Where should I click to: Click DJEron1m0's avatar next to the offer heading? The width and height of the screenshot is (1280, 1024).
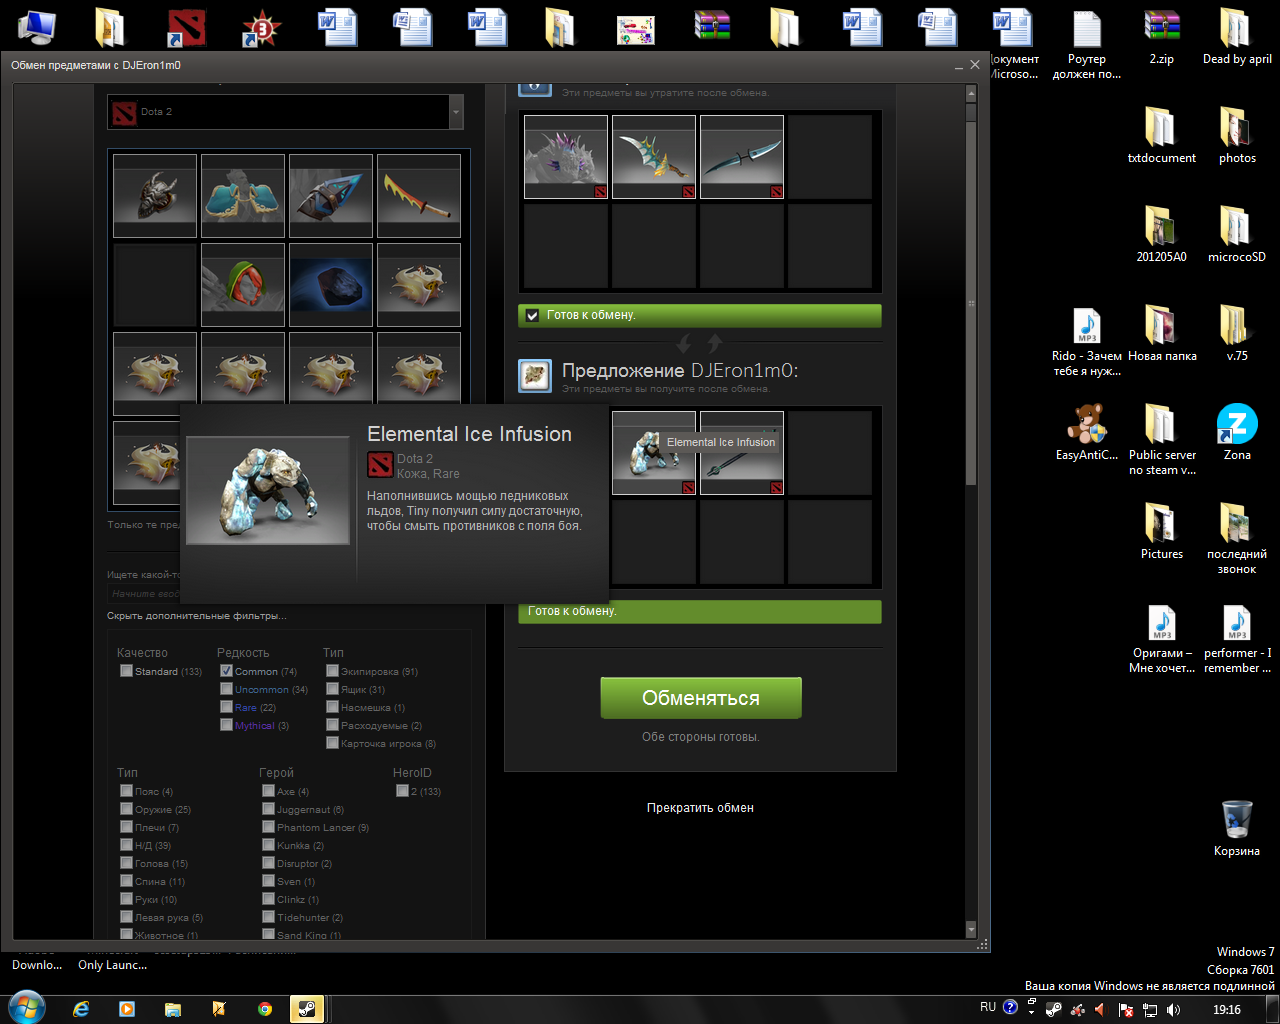pos(535,376)
